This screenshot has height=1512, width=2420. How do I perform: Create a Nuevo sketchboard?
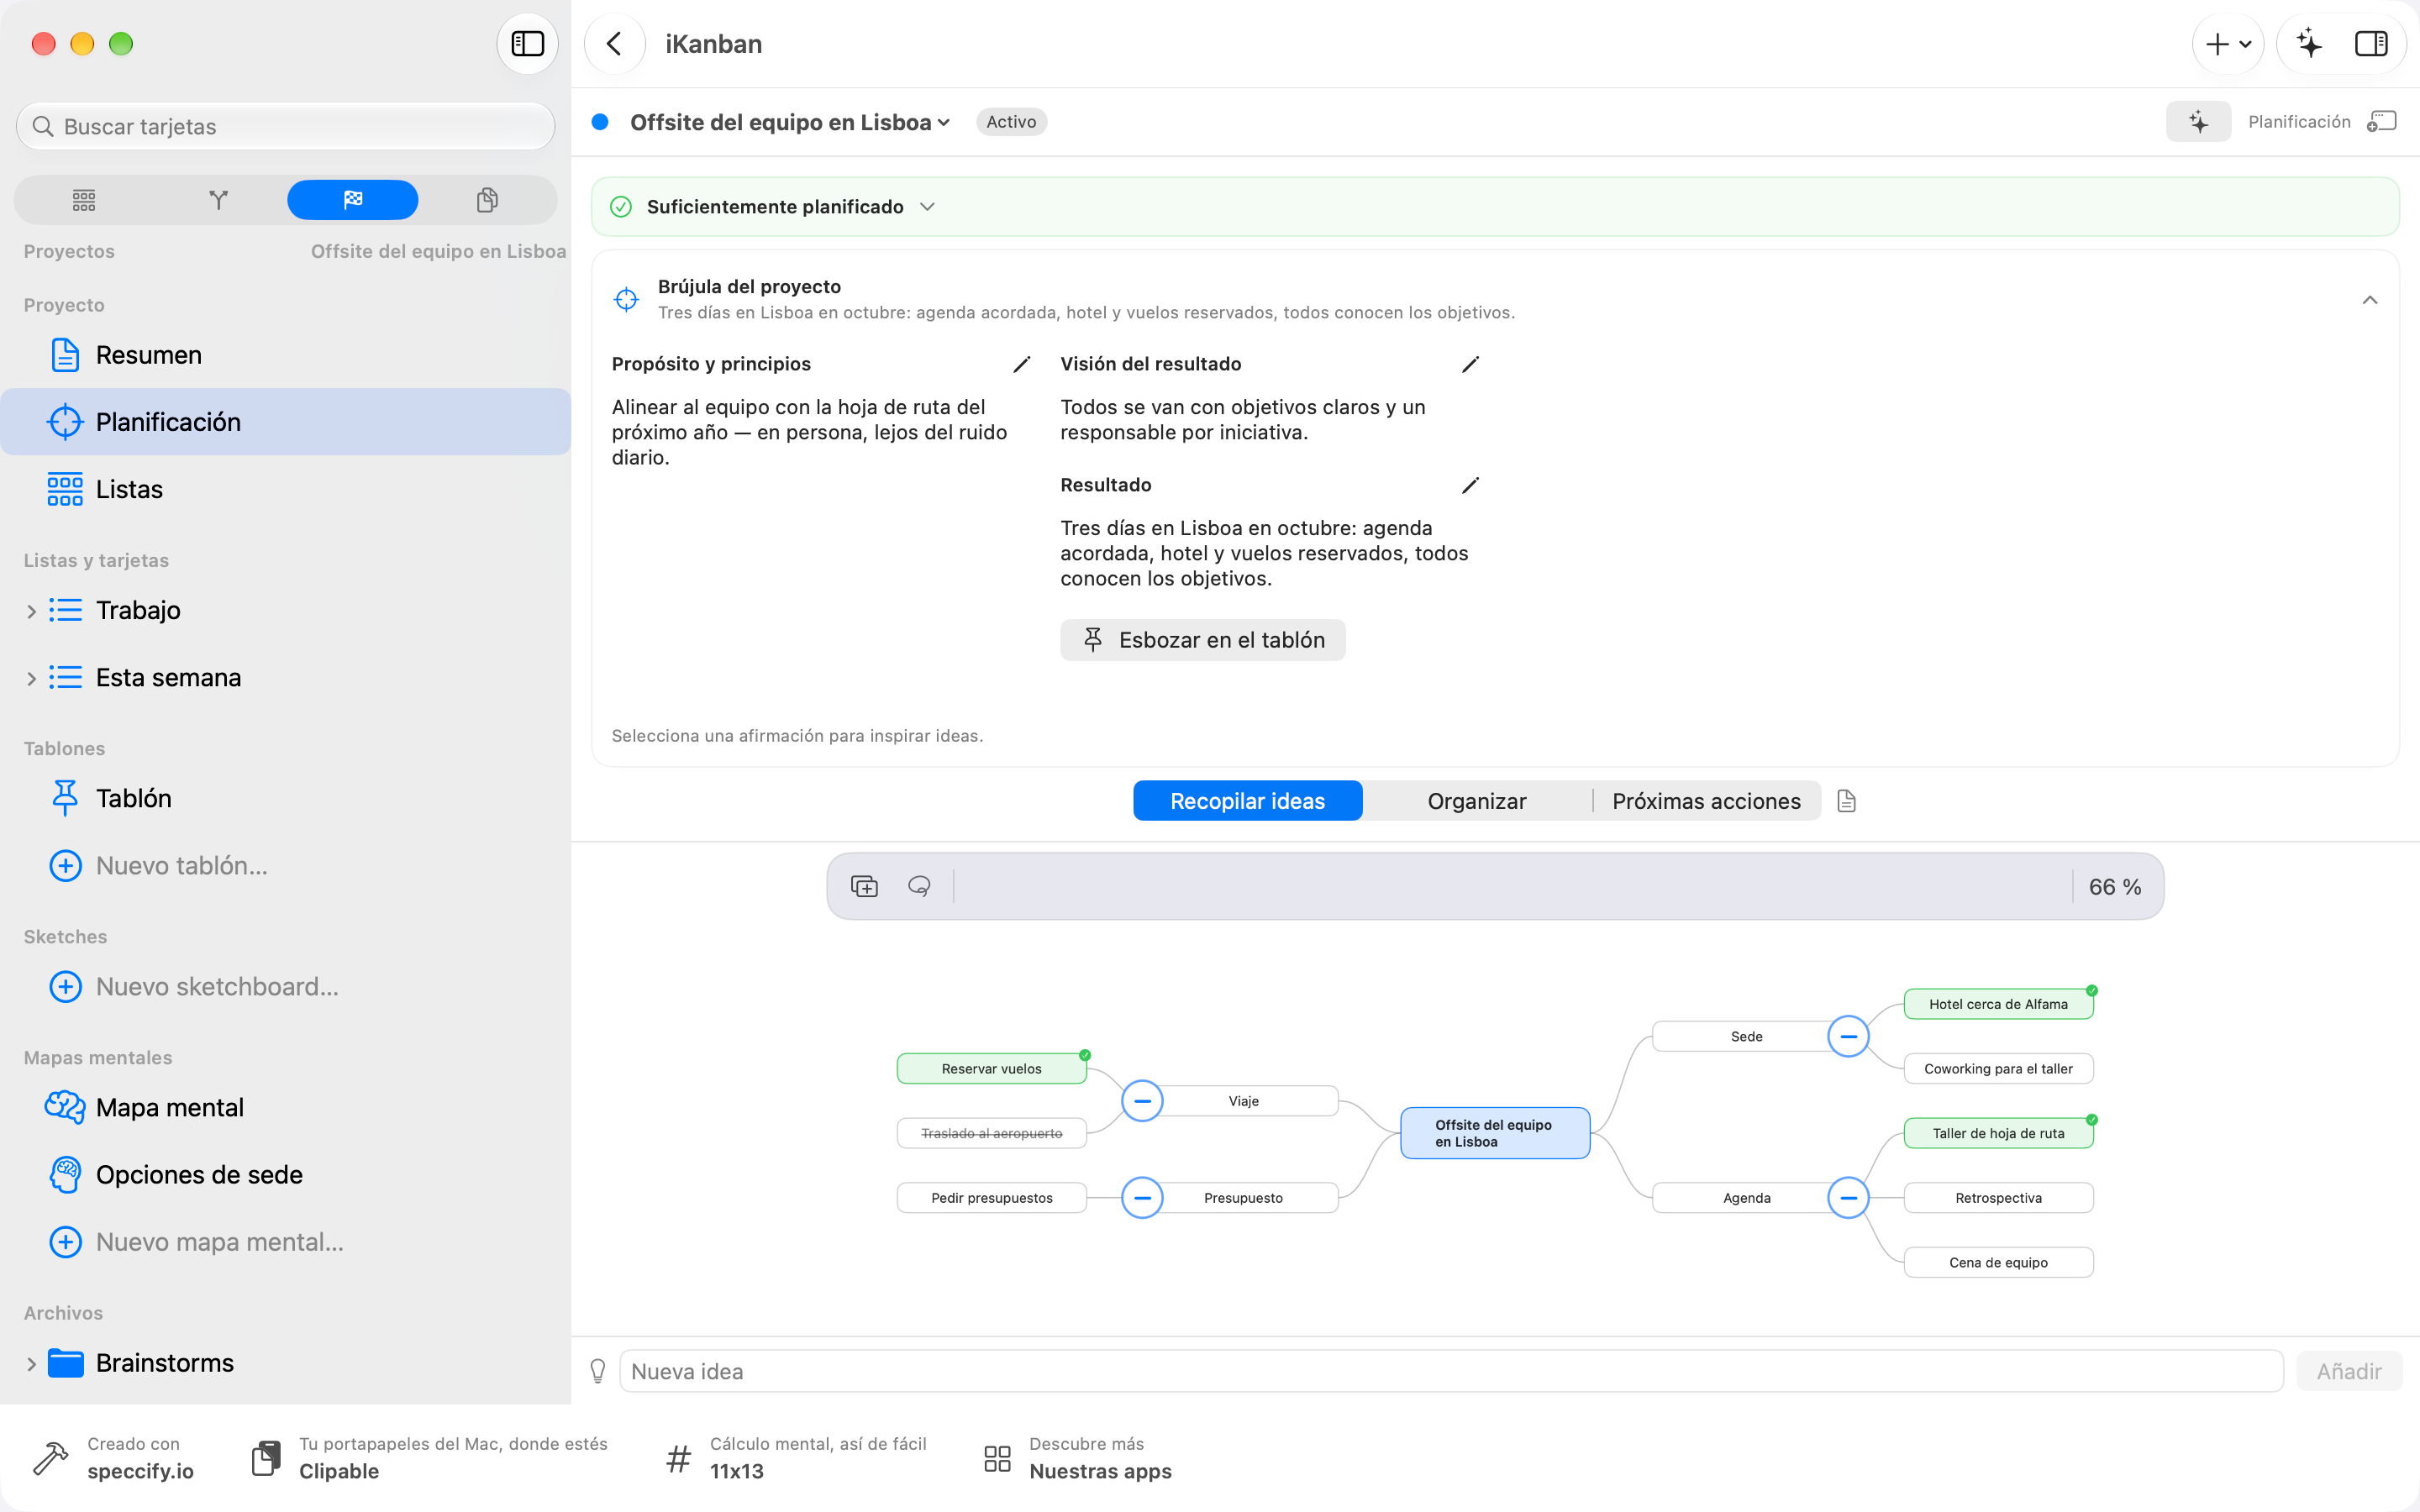click(x=285, y=986)
